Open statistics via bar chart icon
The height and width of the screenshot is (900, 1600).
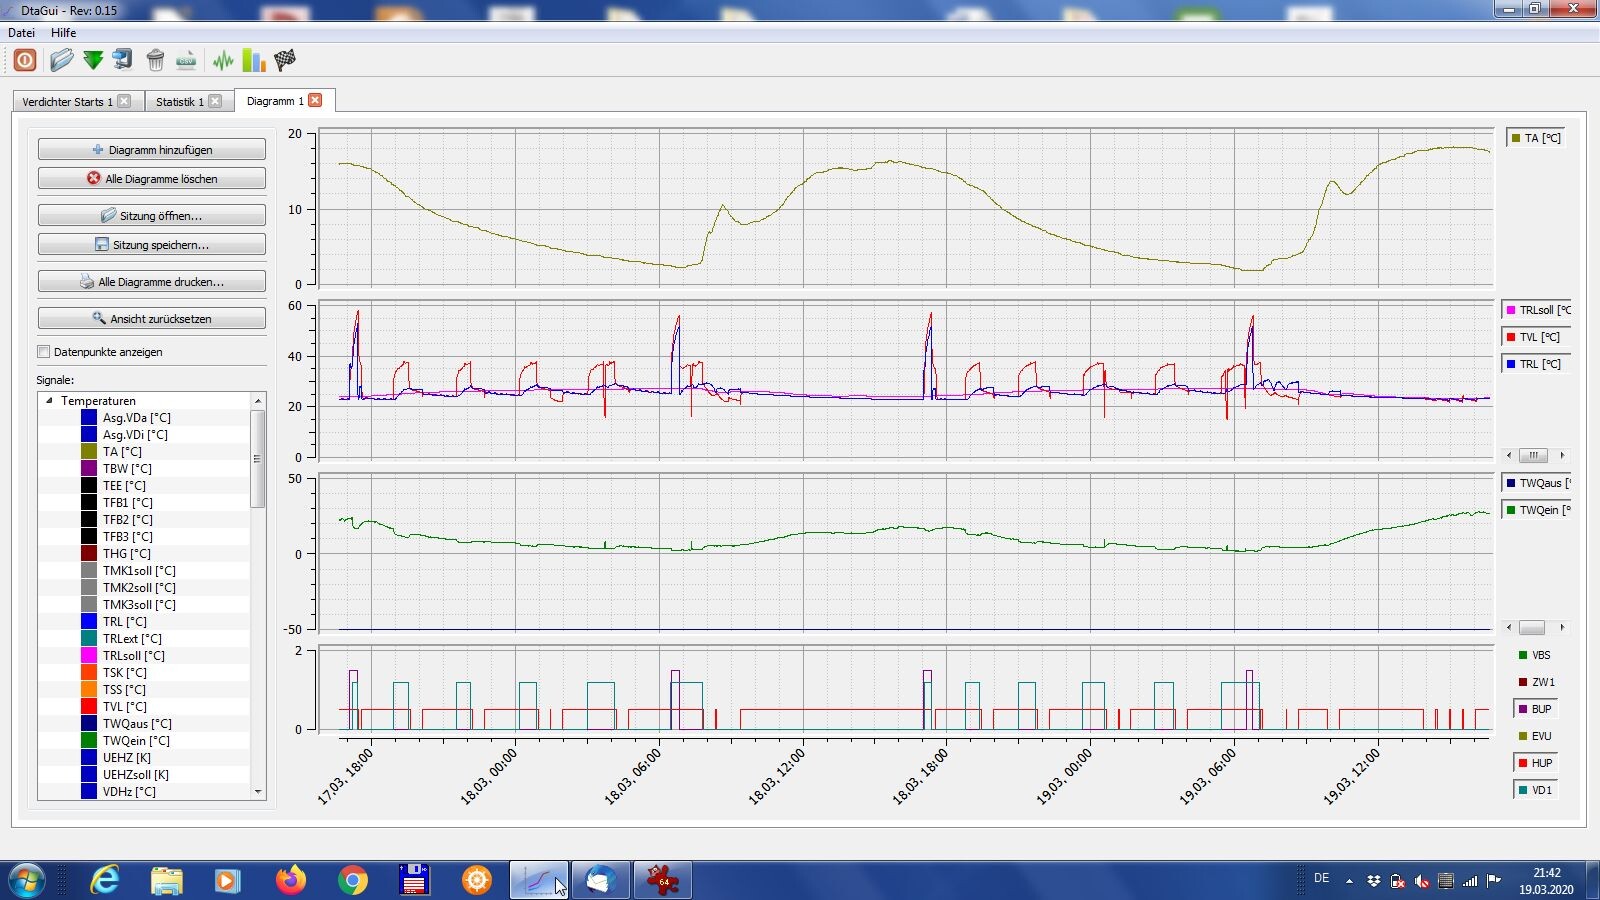254,60
